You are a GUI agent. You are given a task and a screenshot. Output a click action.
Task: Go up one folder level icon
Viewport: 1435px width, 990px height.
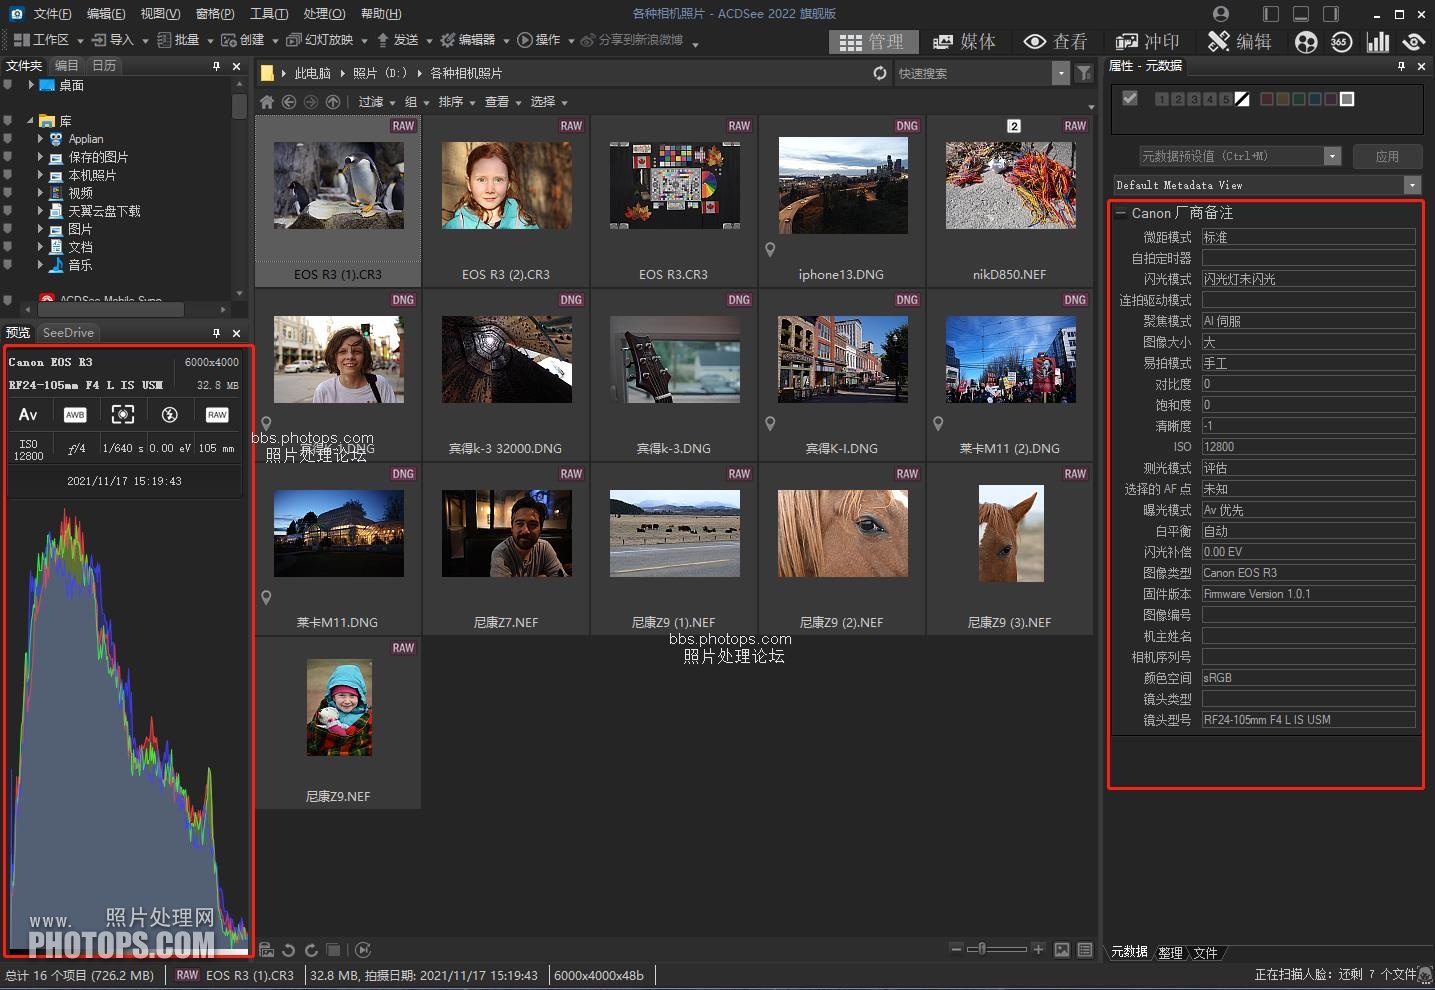point(333,102)
